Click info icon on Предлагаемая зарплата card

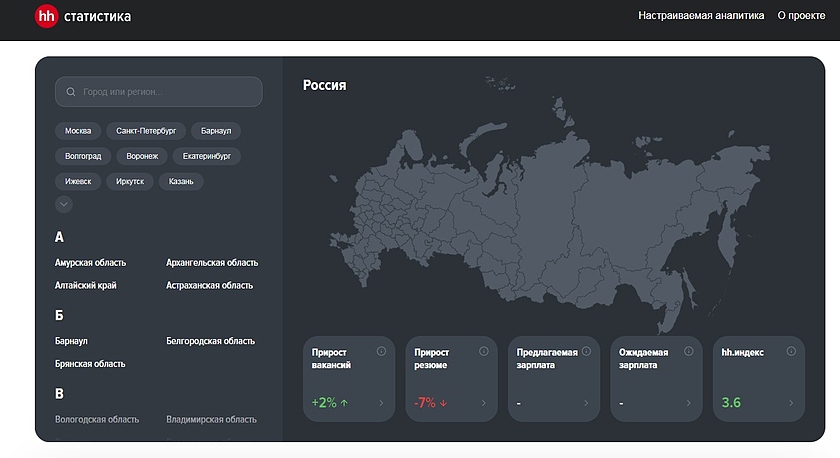(x=586, y=351)
